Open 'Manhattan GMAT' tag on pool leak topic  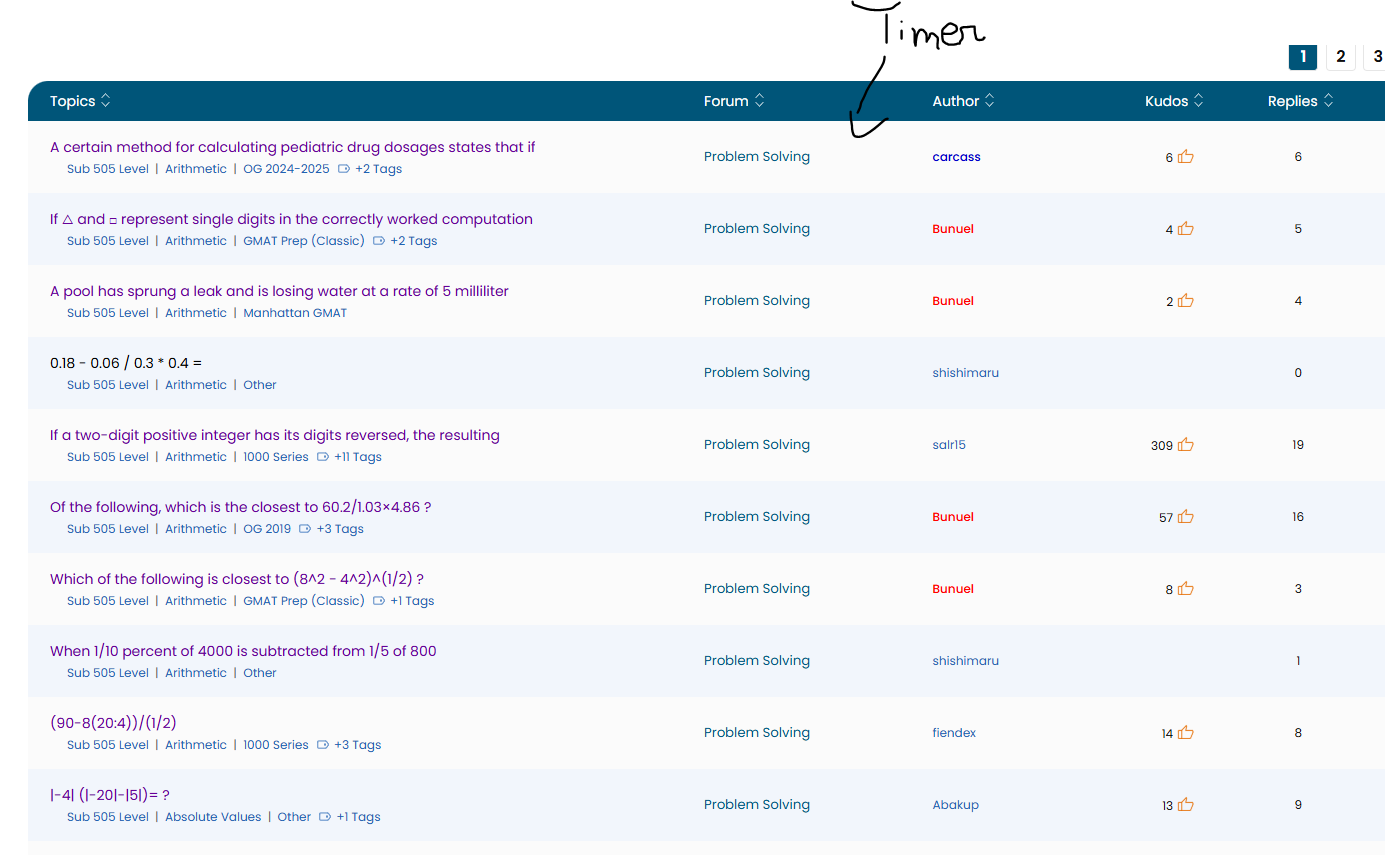pyautogui.click(x=295, y=313)
